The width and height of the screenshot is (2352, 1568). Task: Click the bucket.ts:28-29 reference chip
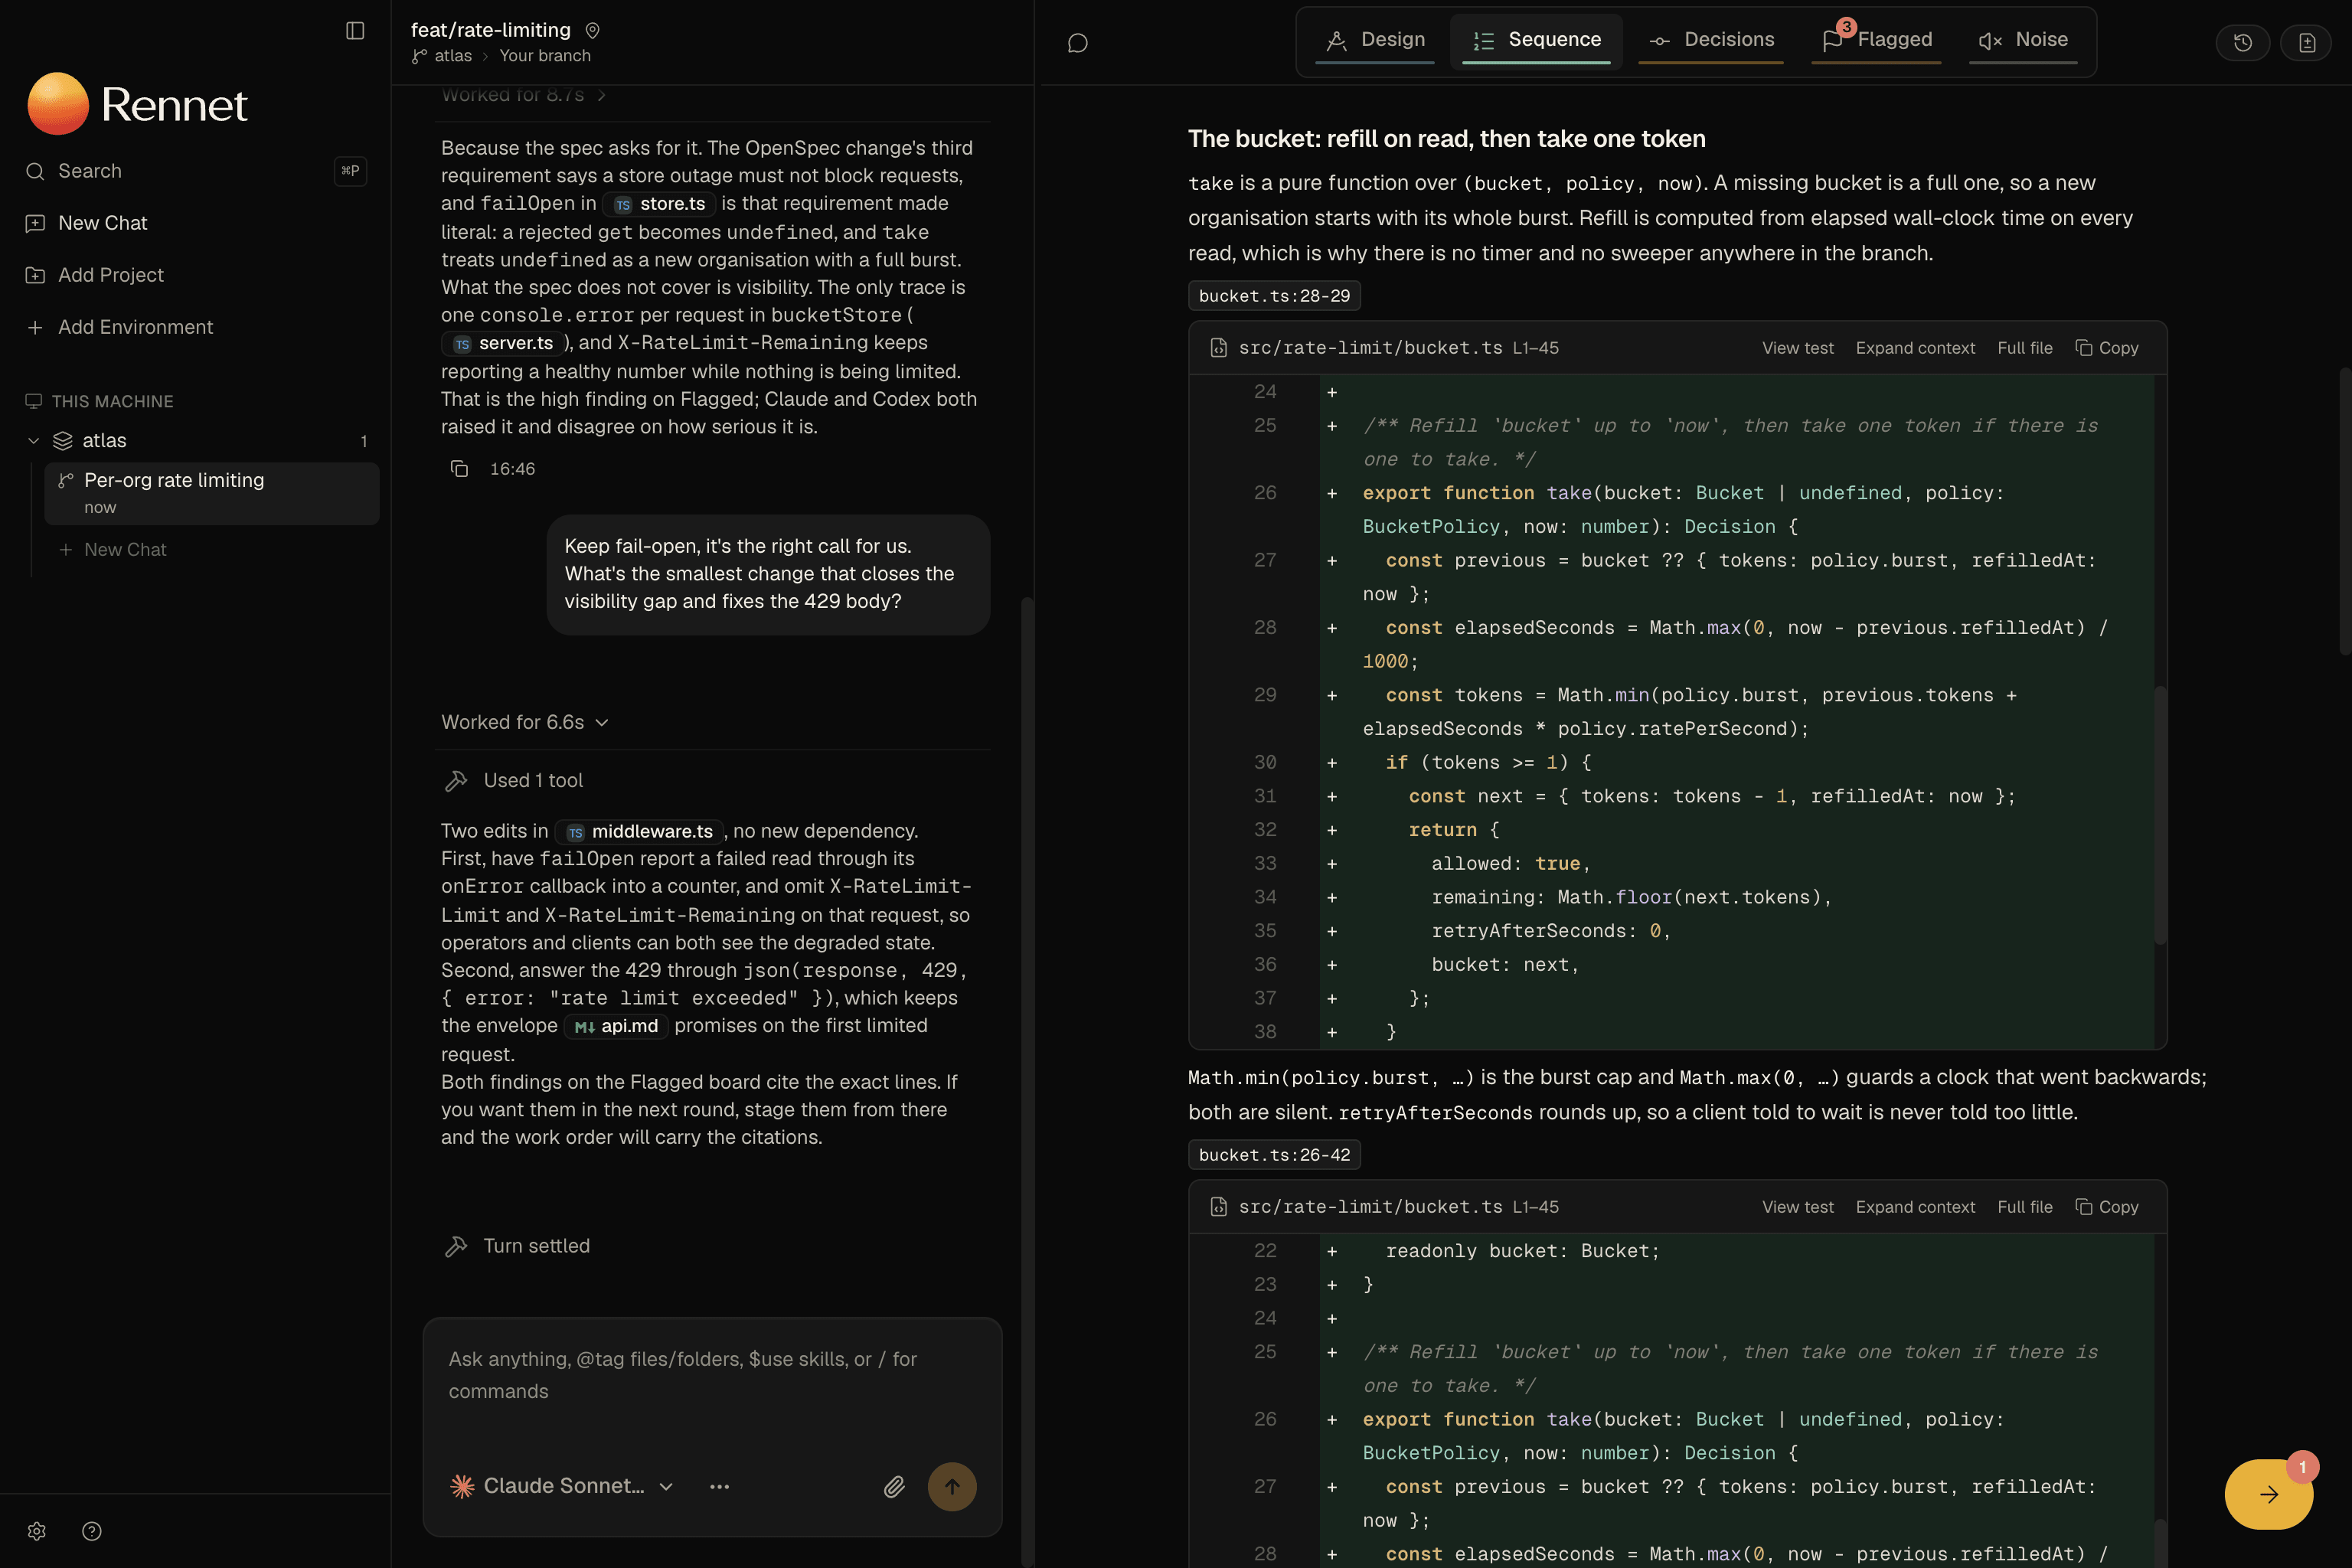pyautogui.click(x=1274, y=296)
